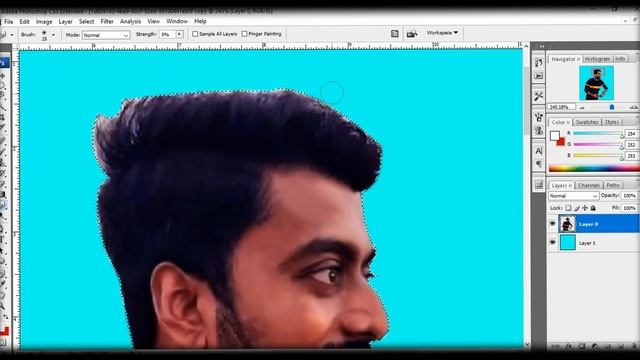Open the Edit menu

(x=24, y=21)
